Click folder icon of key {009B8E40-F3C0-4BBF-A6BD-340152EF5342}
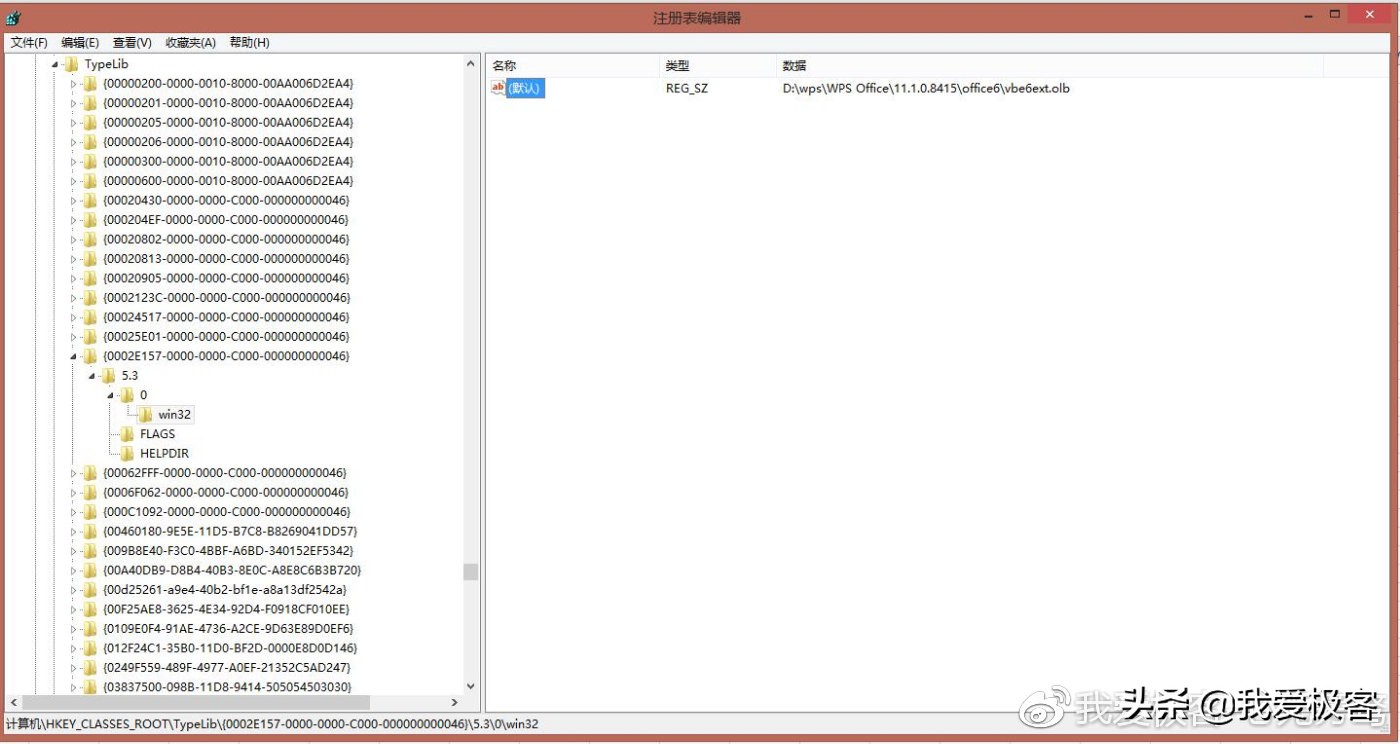The height and width of the screenshot is (744, 1400). tap(90, 551)
